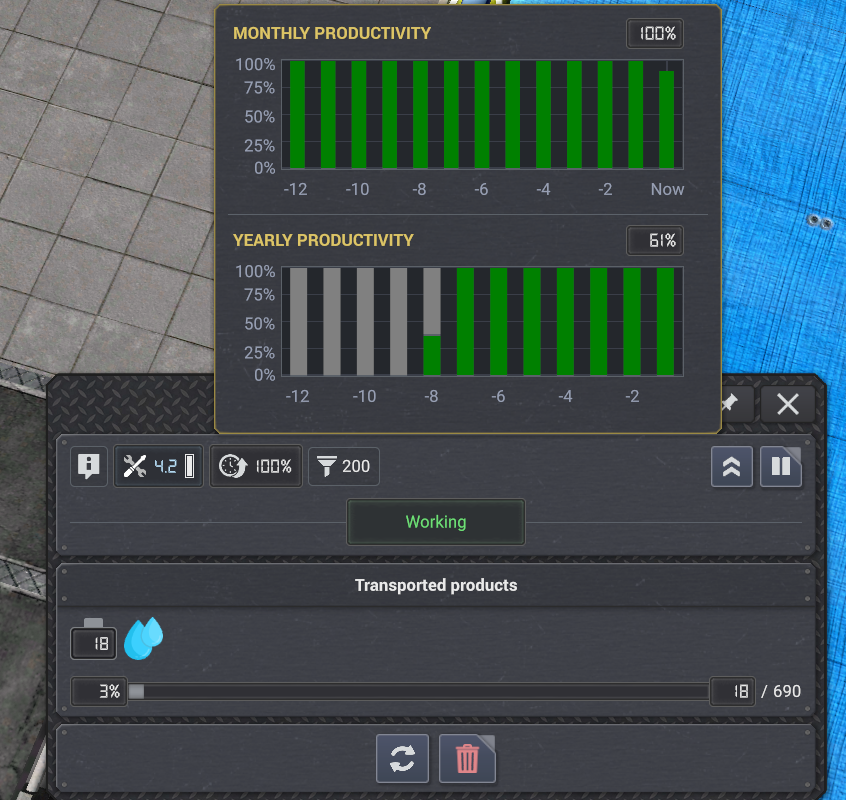Click the Monthly Productivity 100% value

655,33
